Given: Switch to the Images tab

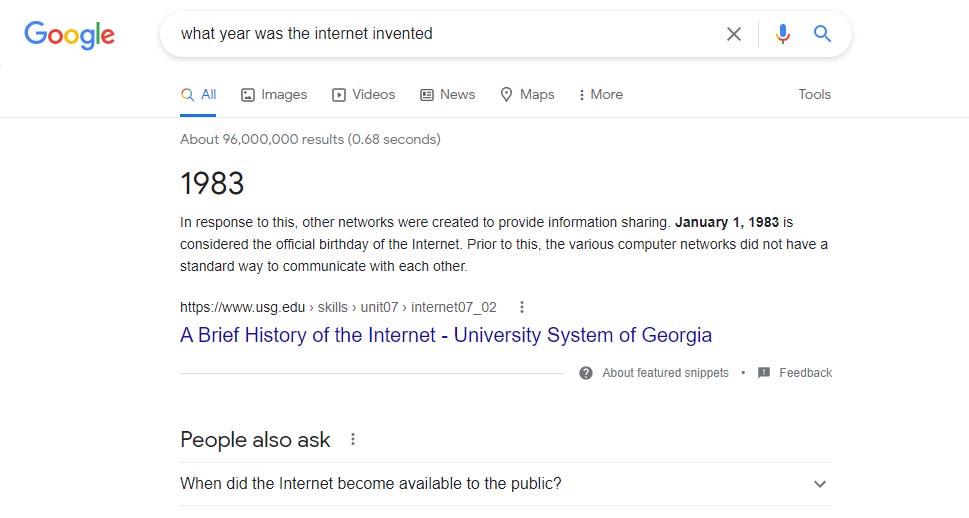Looking at the screenshot, I should 274,94.
